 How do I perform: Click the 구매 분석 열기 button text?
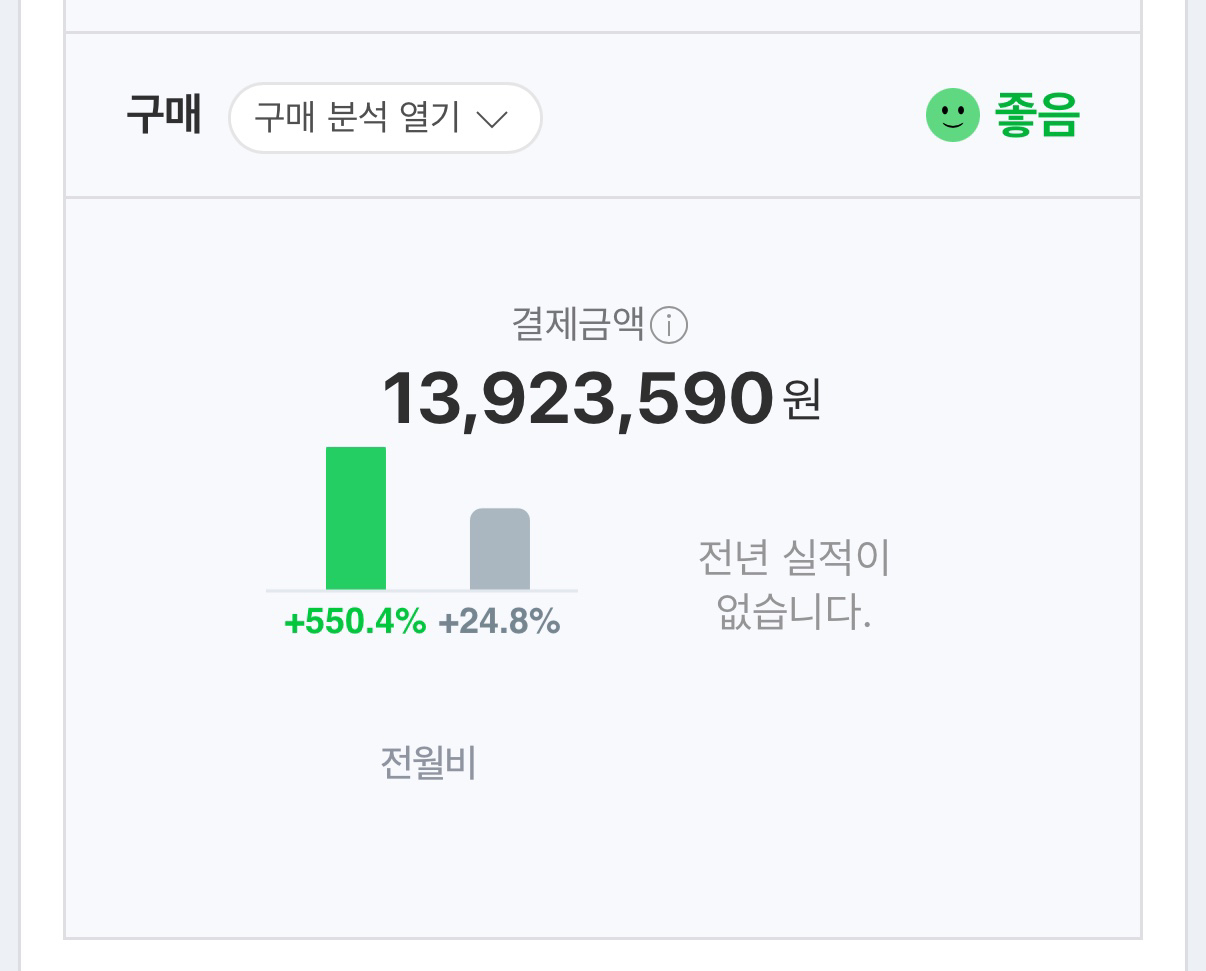pyautogui.click(x=357, y=118)
